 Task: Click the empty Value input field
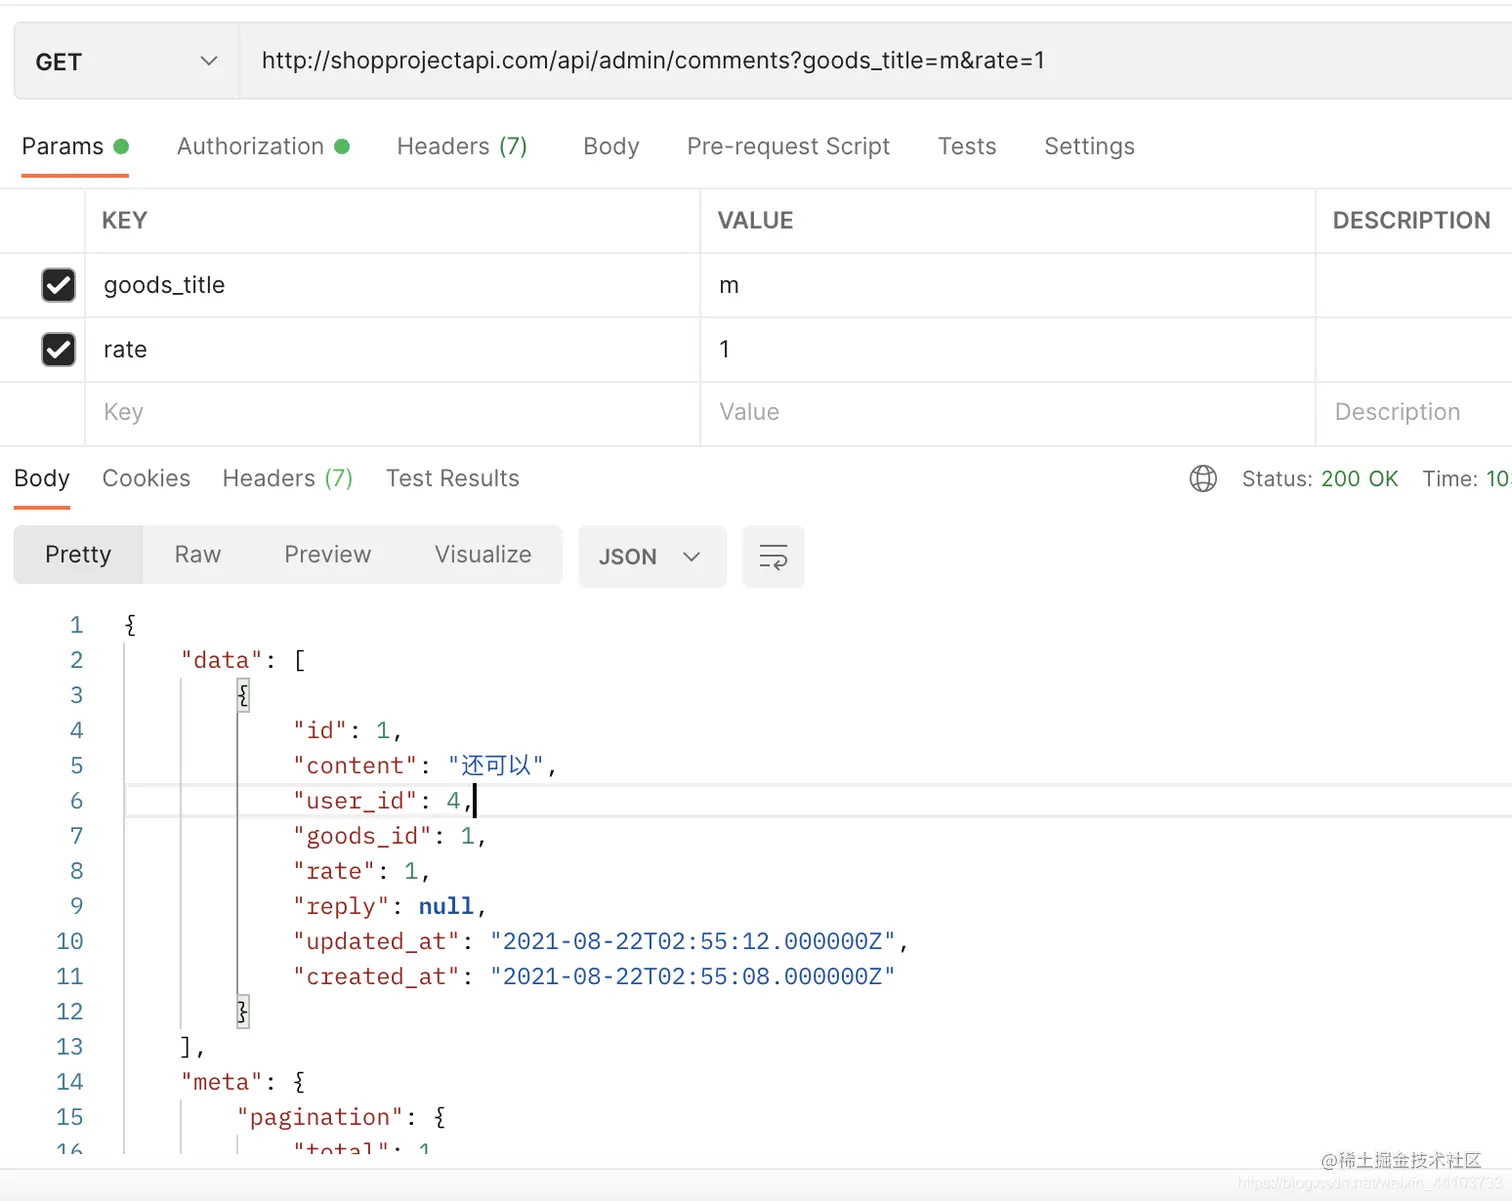click(1007, 412)
